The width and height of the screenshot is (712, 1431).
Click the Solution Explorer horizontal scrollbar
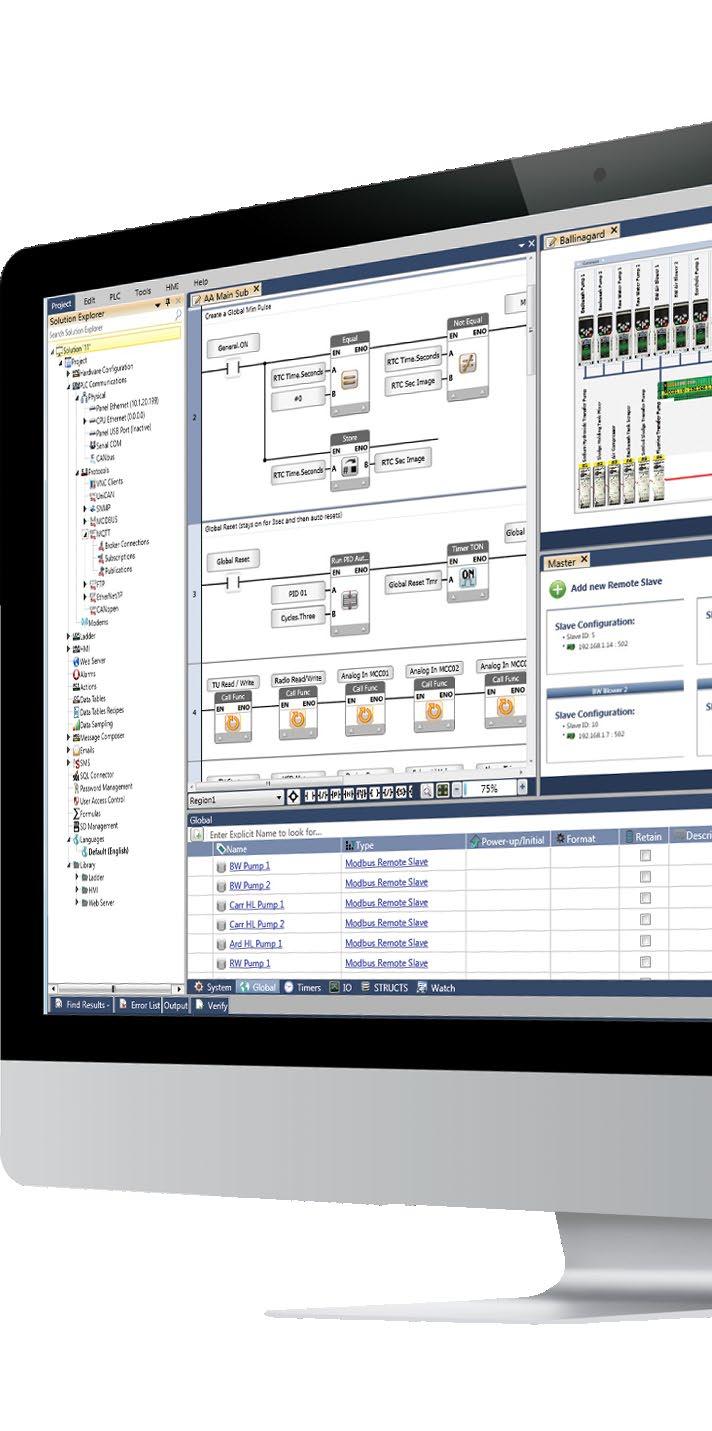tap(116, 989)
